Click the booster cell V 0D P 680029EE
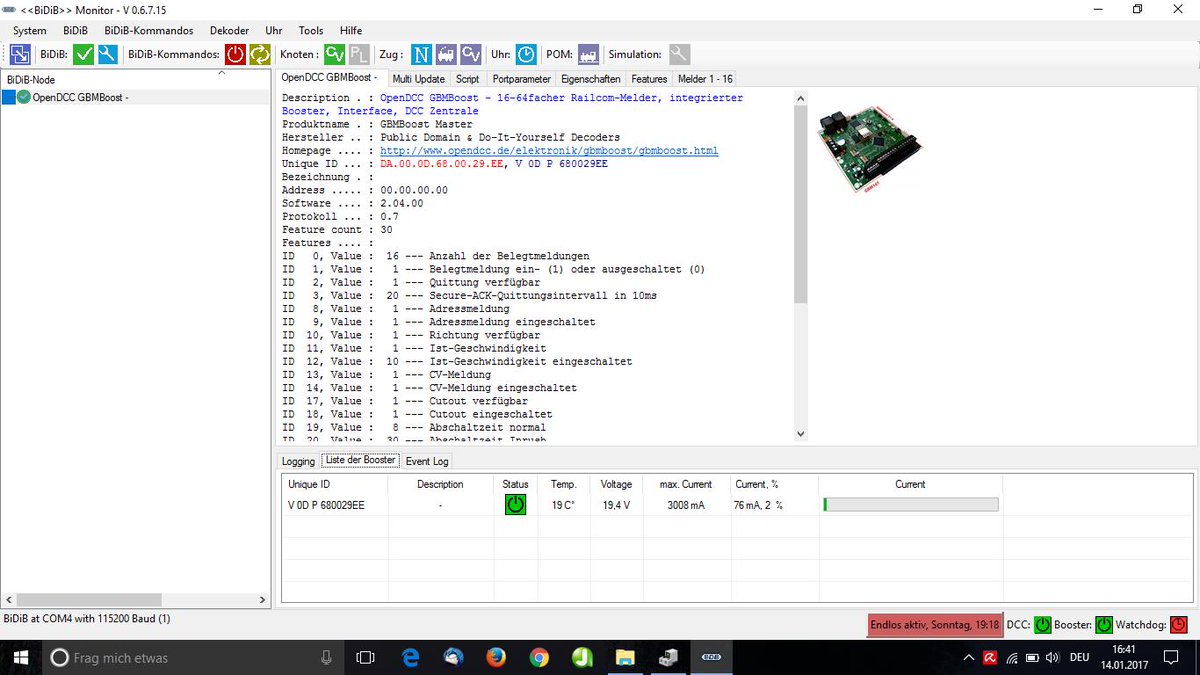The height and width of the screenshot is (675, 1200). (326, 505)
